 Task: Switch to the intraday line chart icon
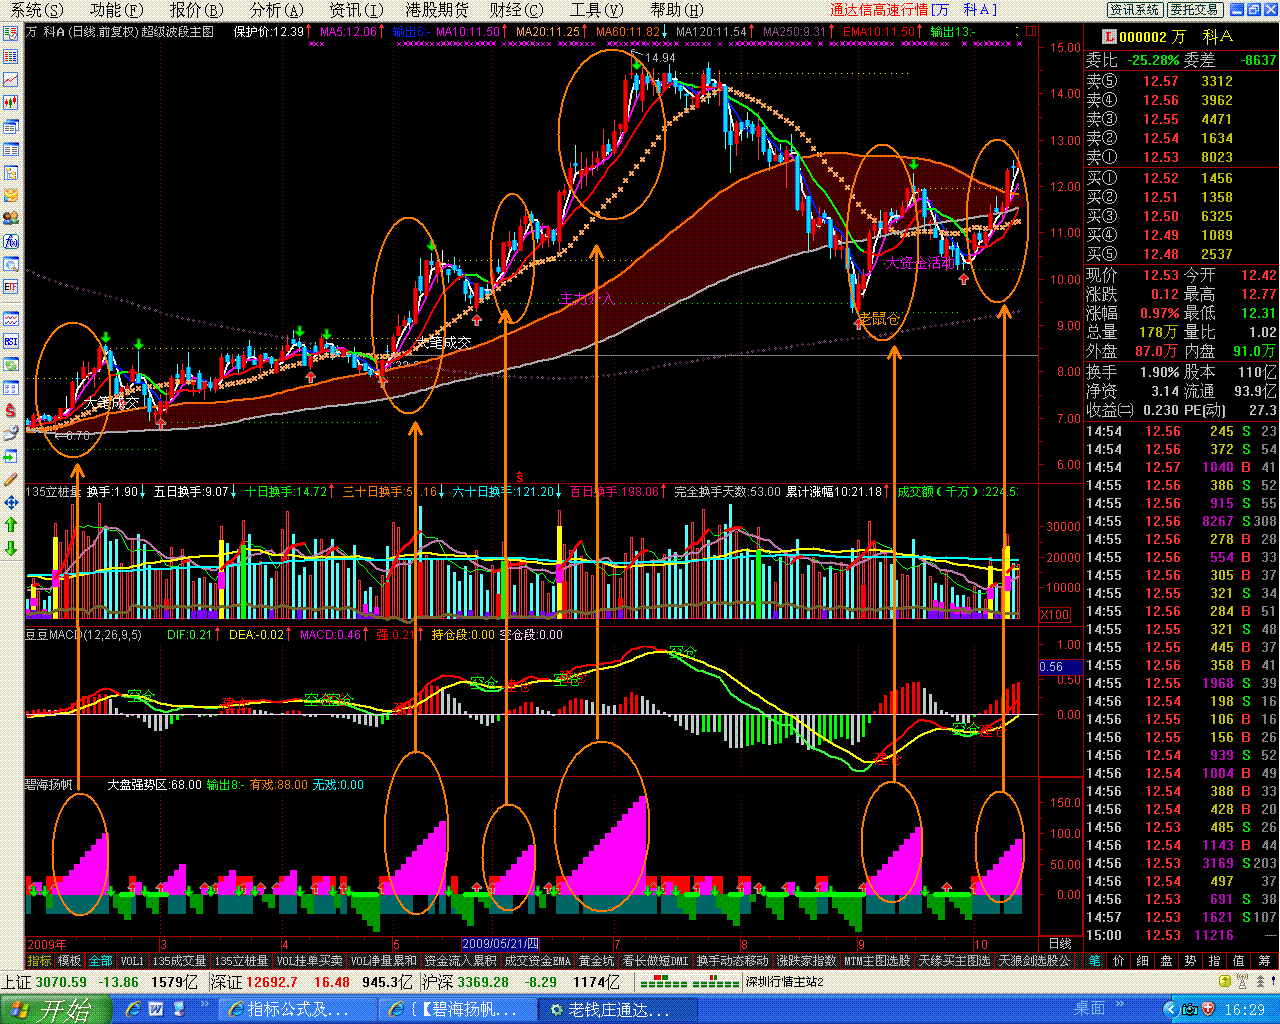pos(11,80)
